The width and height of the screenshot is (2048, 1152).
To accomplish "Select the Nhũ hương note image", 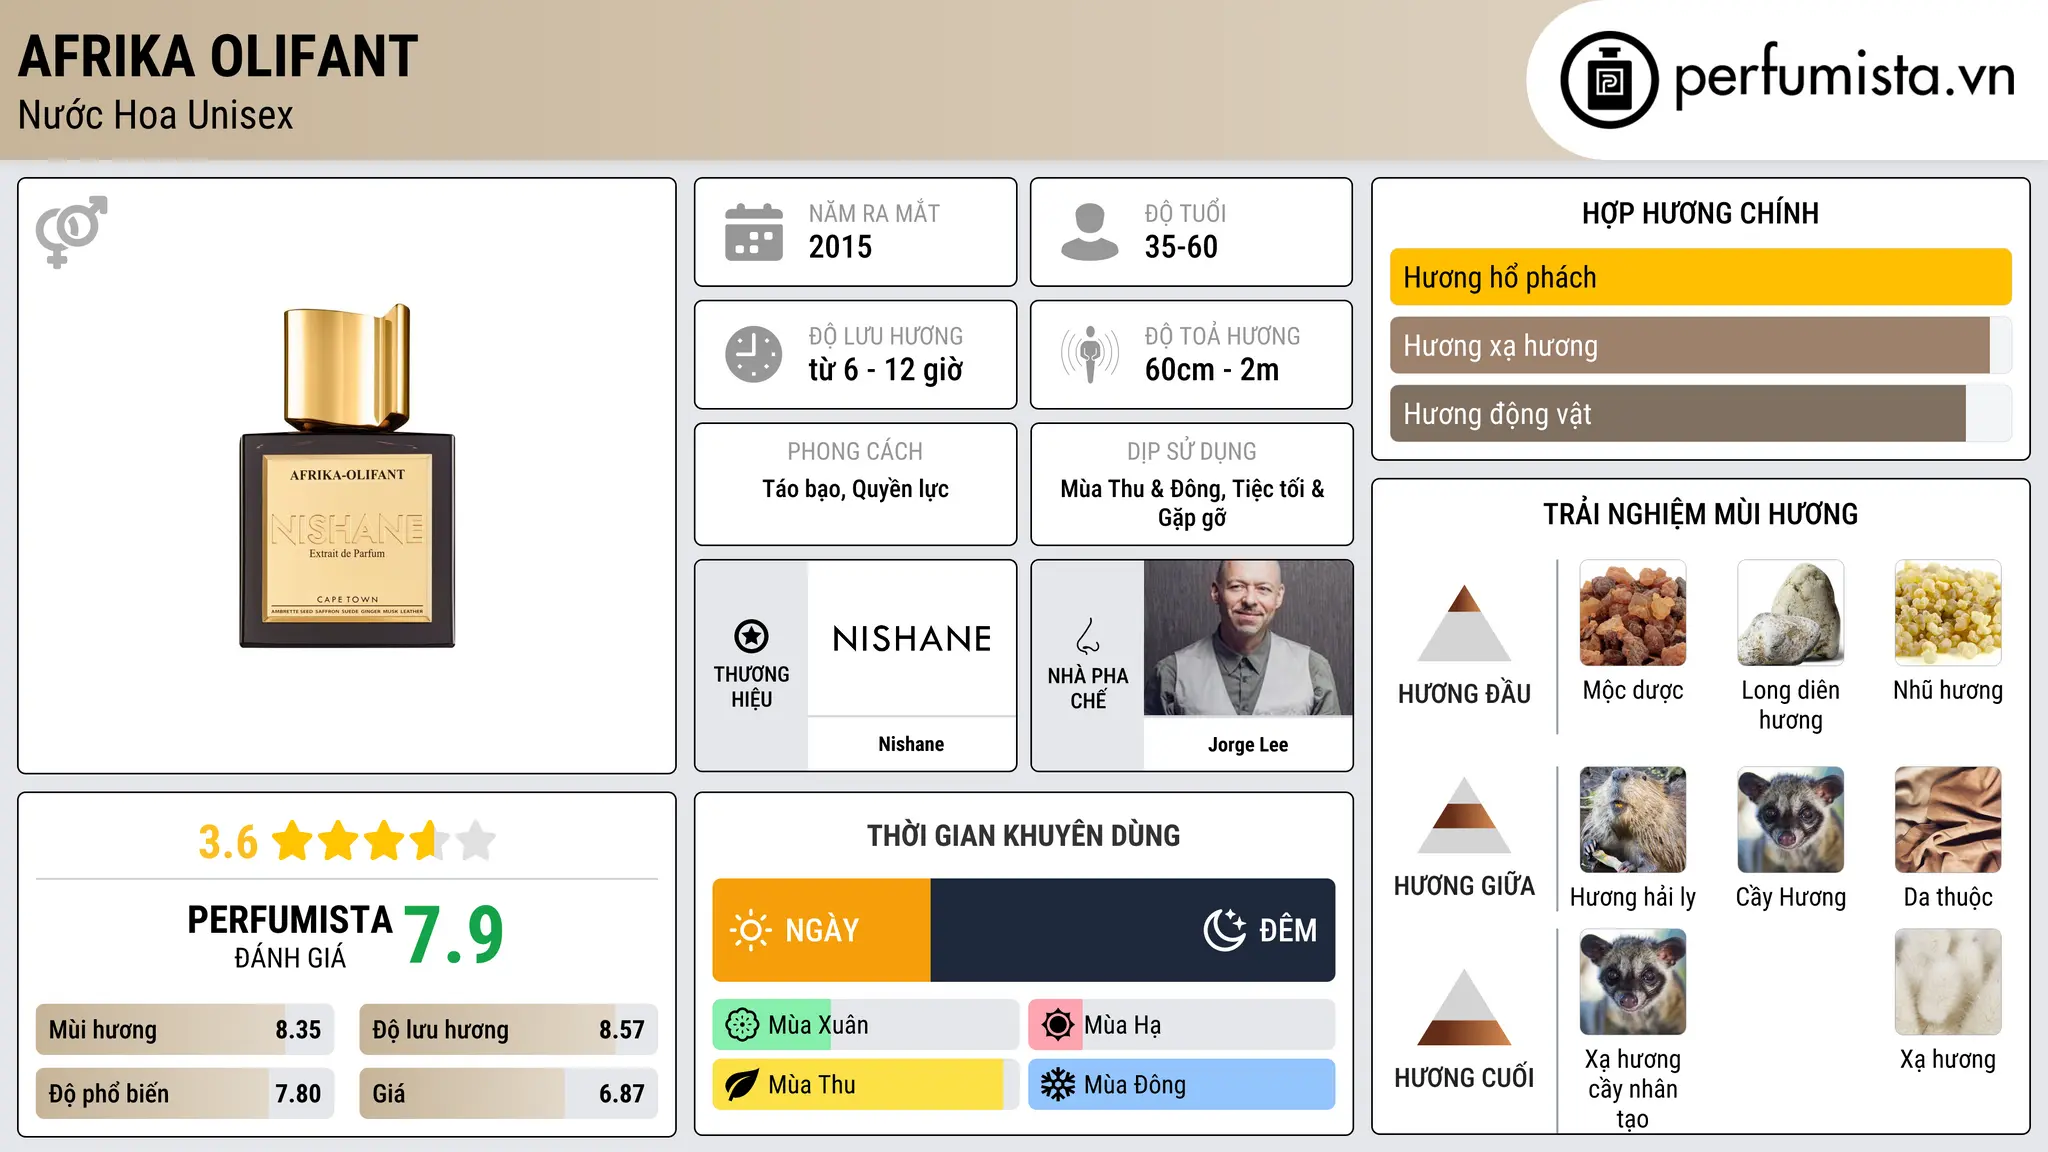I will tap(1948, 613).
